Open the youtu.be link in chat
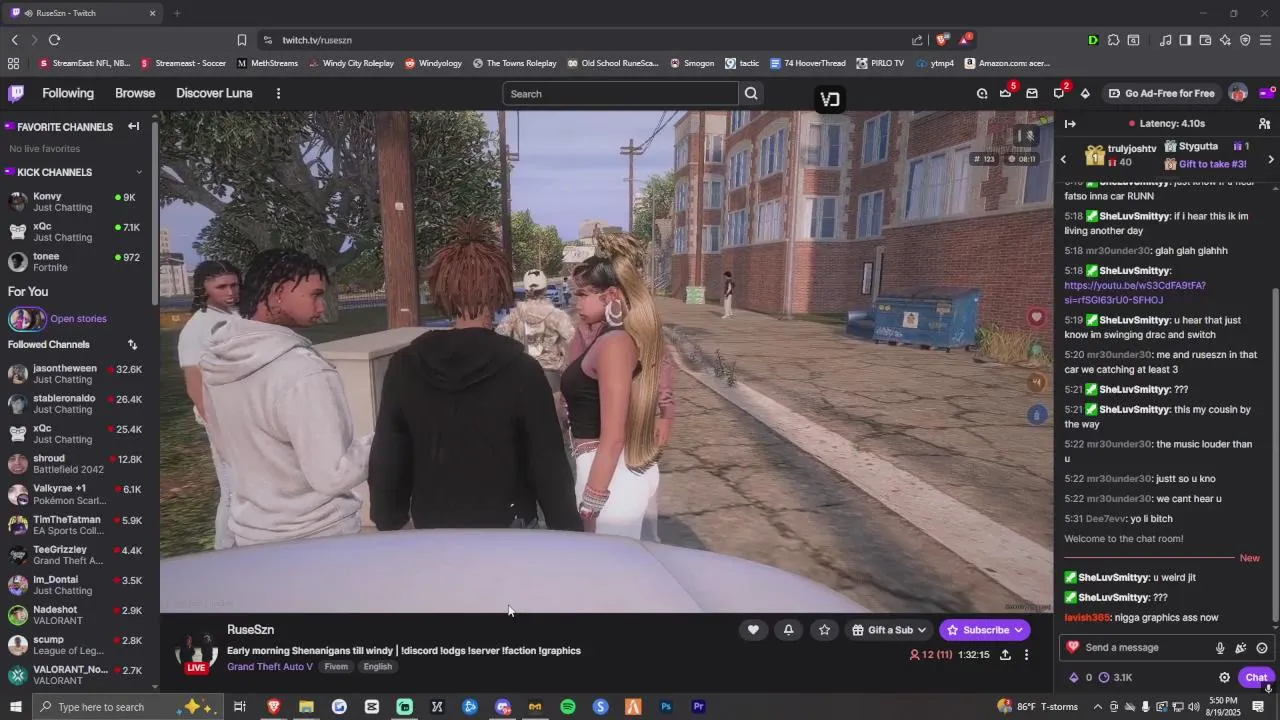Viewport: 1280px width, 720px height. pos(1135,293)
